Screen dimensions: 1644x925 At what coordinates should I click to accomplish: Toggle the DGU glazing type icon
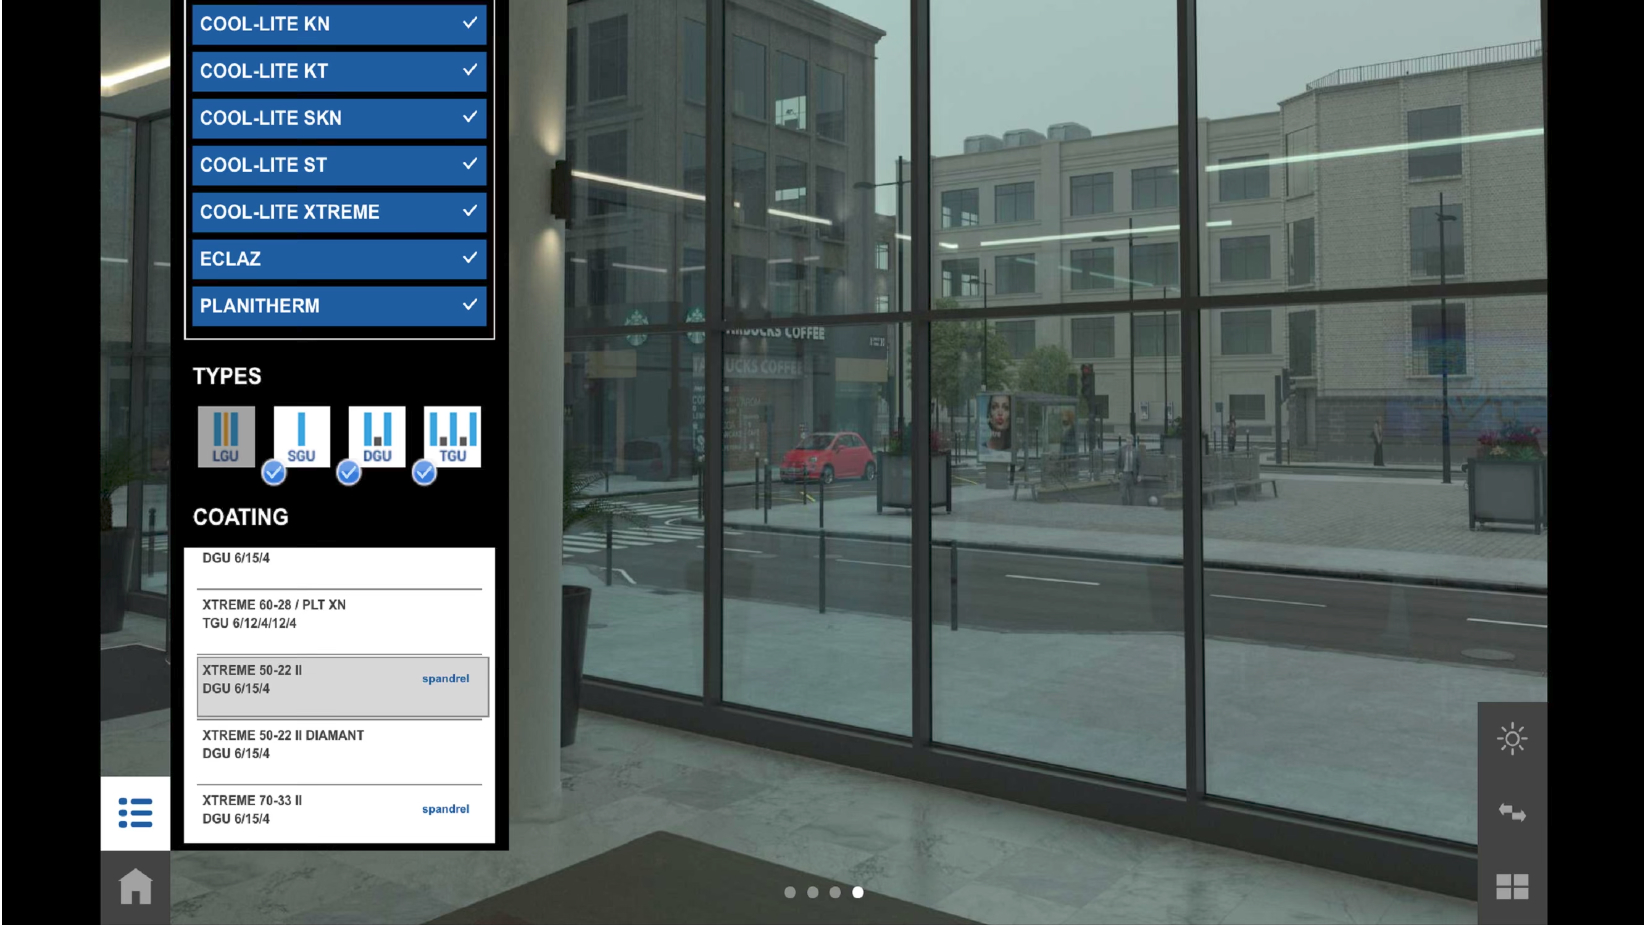377,436
